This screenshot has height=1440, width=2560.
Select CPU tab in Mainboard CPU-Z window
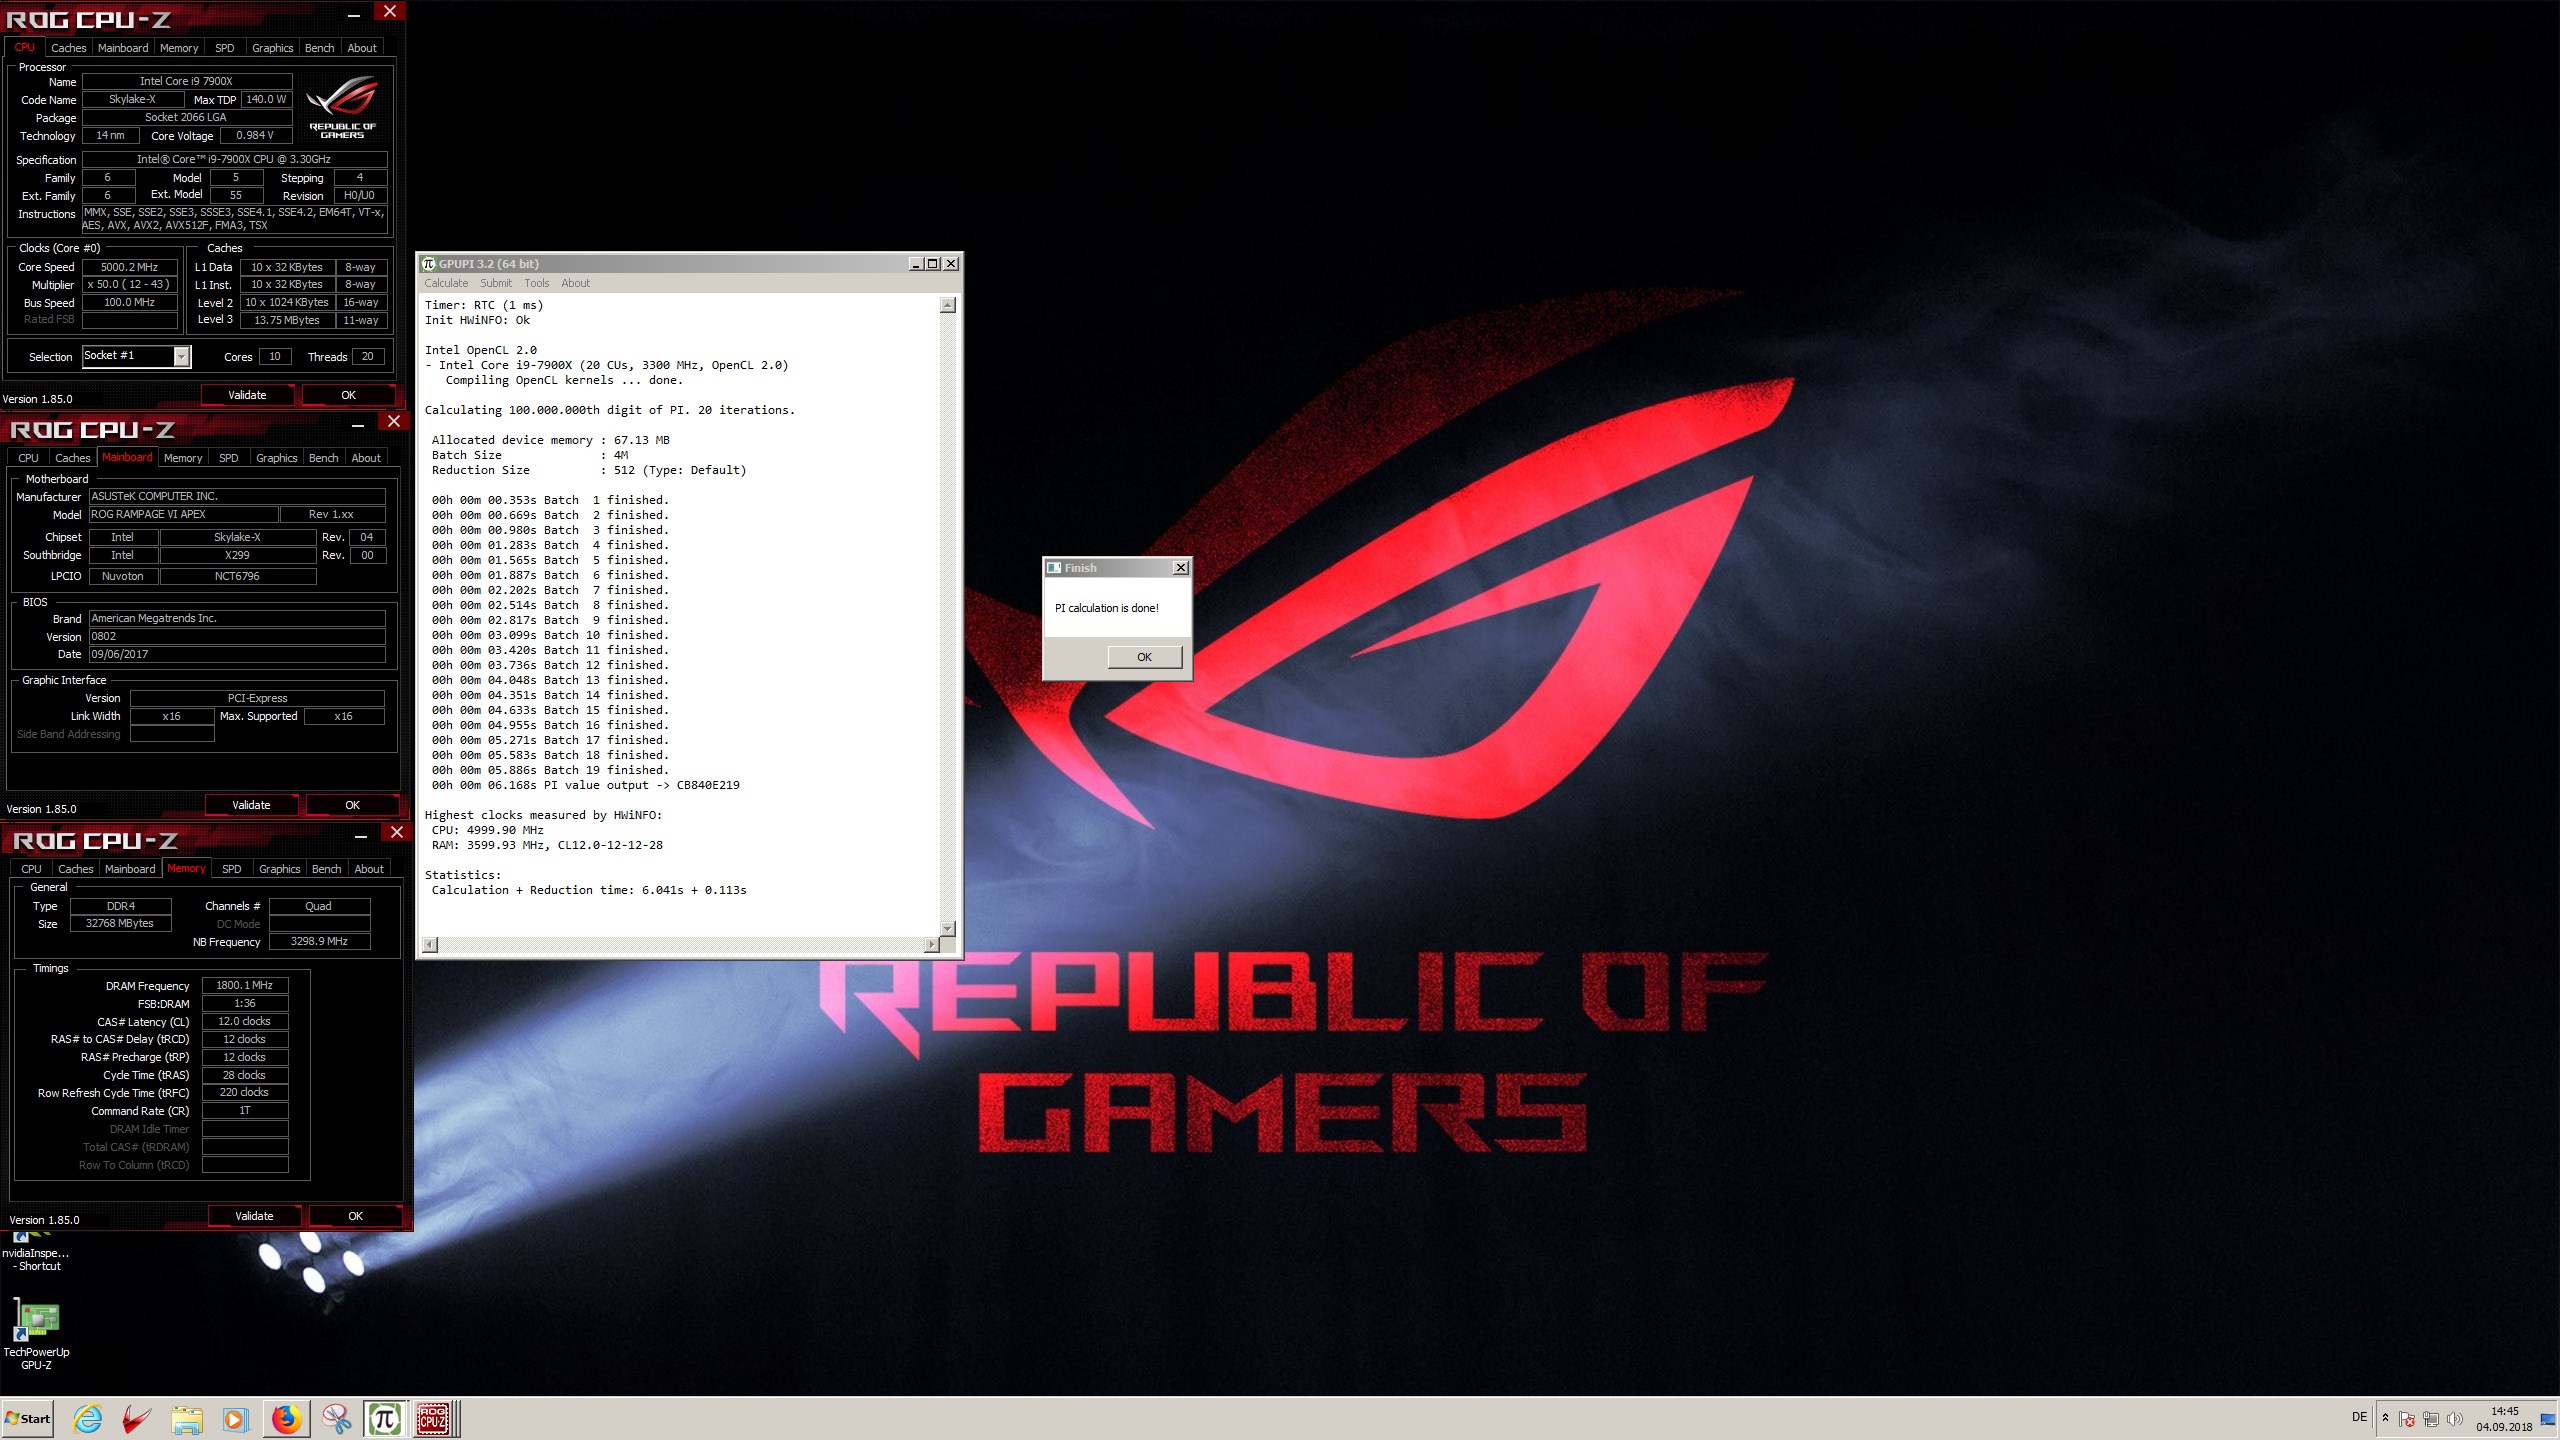point(28,458)
